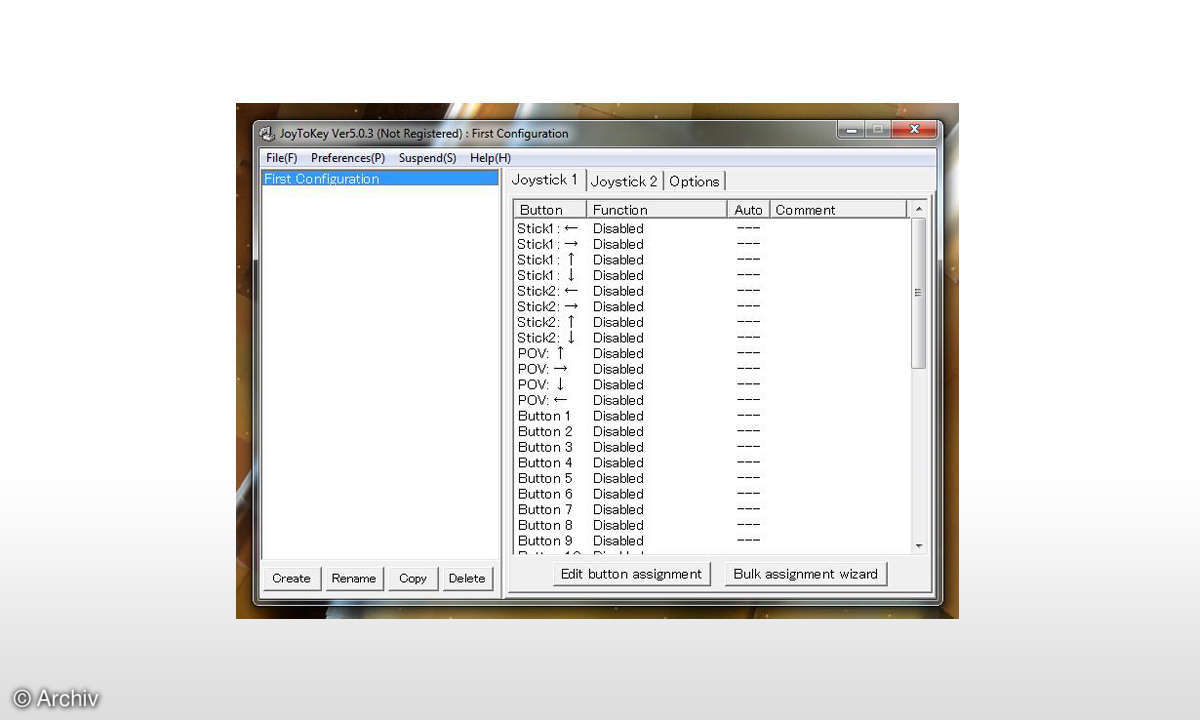Screen dimensions: 1200x720
Task: Click the Delete button
Action: click(467, 578)
